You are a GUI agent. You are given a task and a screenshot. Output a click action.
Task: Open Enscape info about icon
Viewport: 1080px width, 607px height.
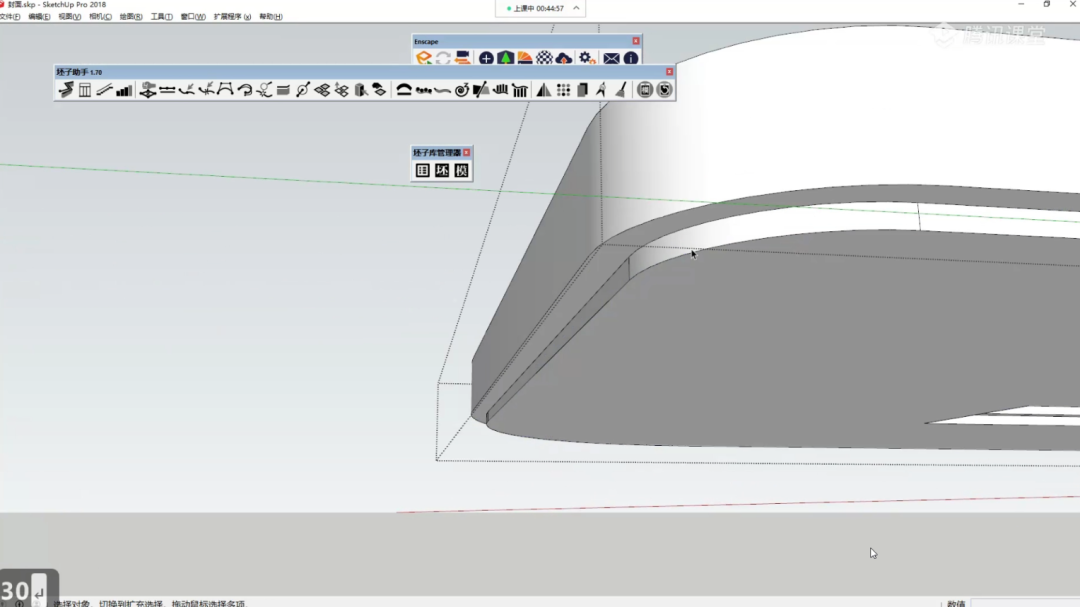[631, 59]
